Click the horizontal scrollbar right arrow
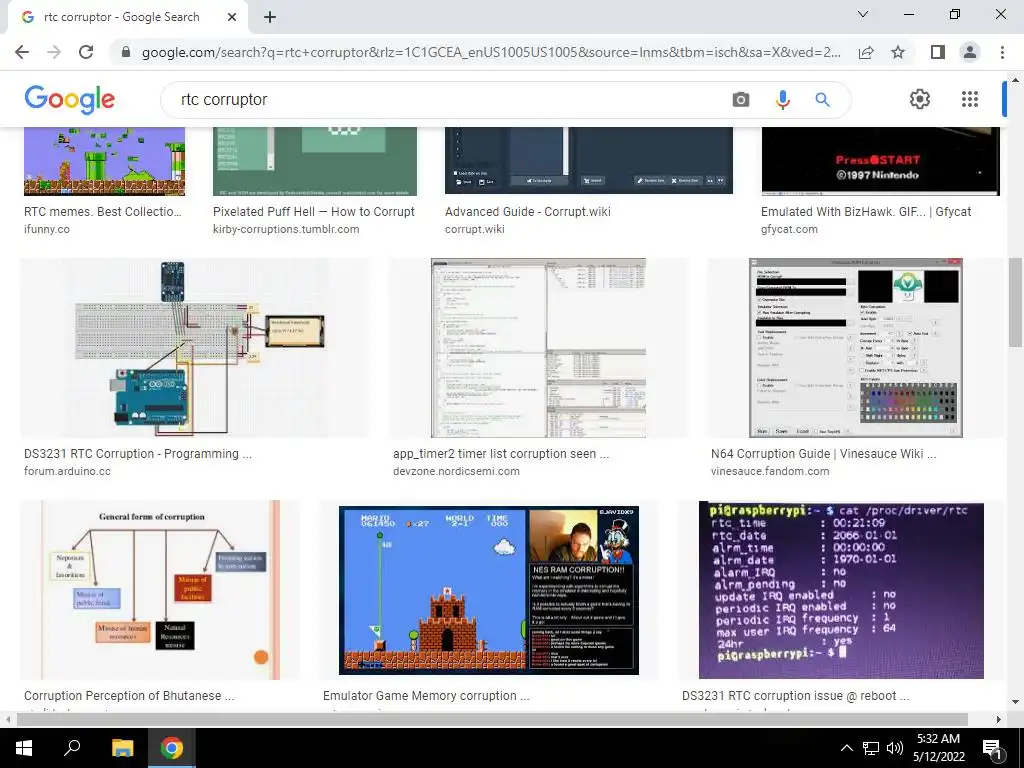The width and height of the screenshot is (1024, 768). [x=998, y=720]
